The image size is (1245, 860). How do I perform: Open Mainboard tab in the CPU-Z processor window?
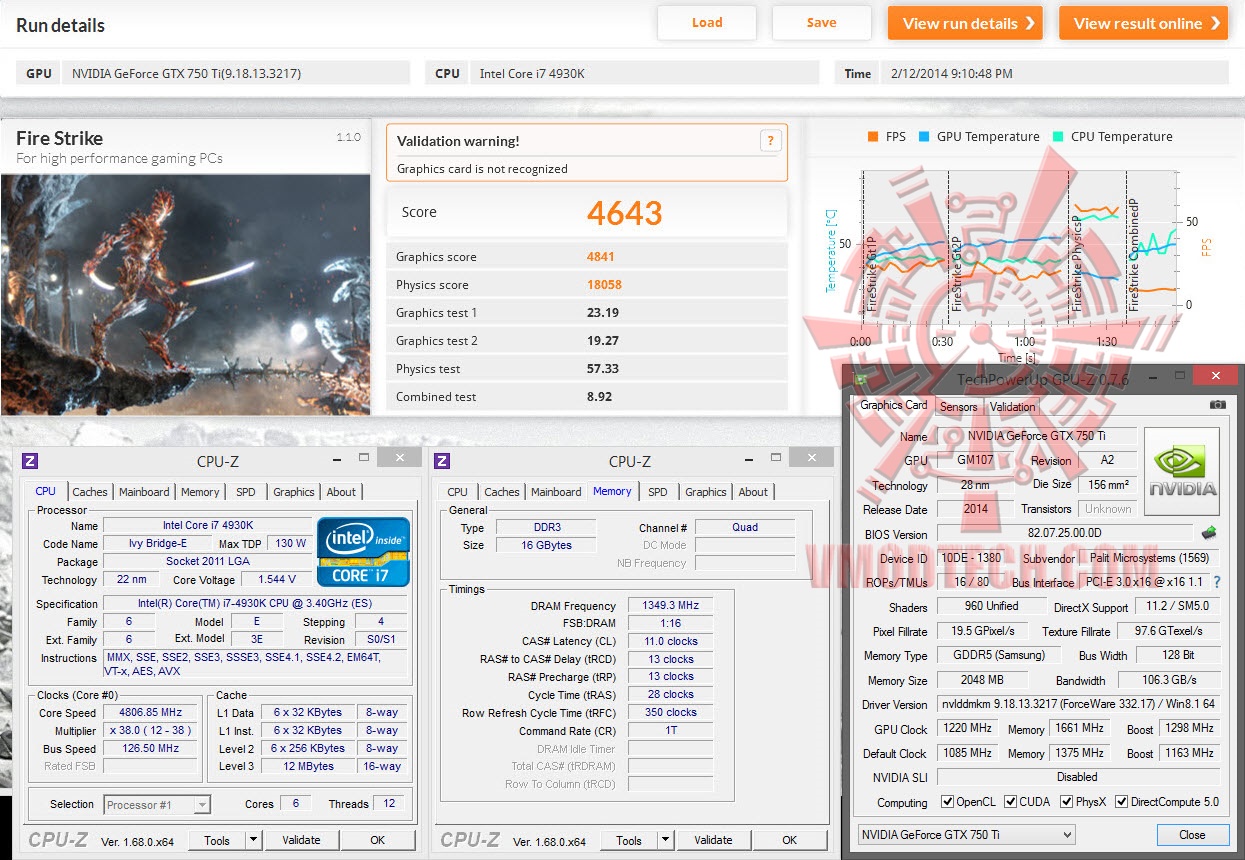[x=144, y=492]
